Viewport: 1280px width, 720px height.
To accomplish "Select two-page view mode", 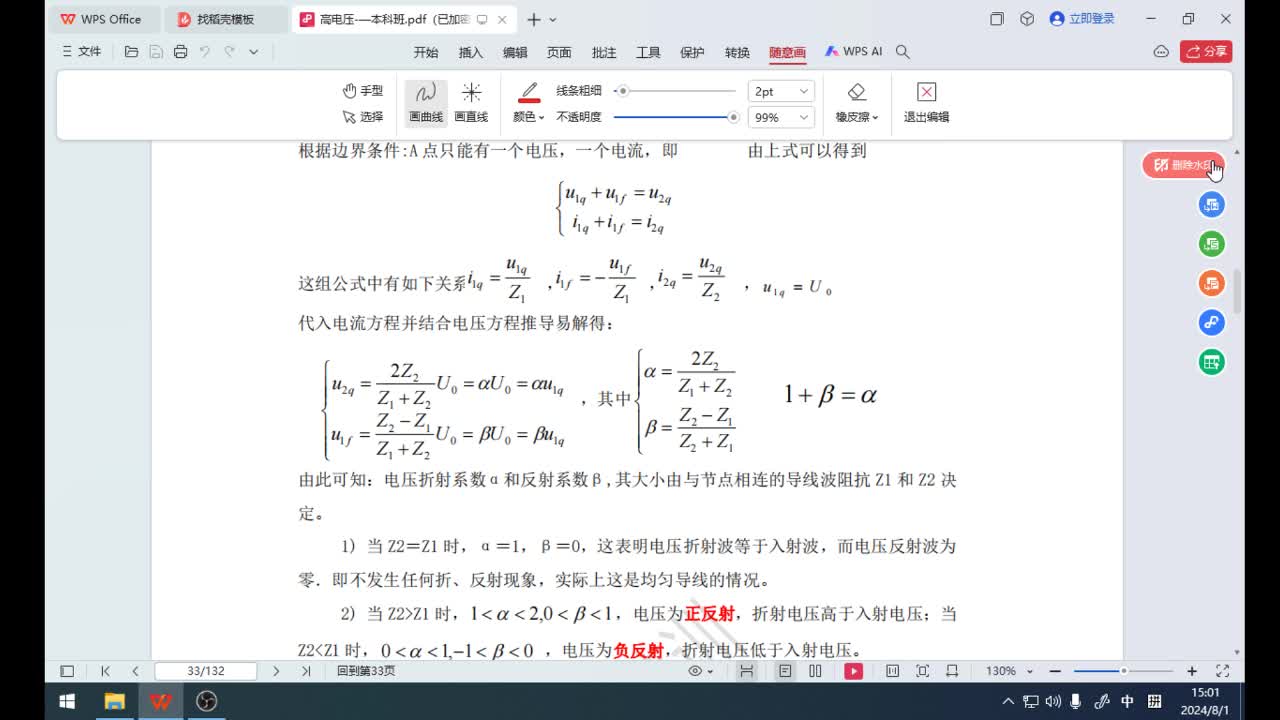I will point(815,671).
